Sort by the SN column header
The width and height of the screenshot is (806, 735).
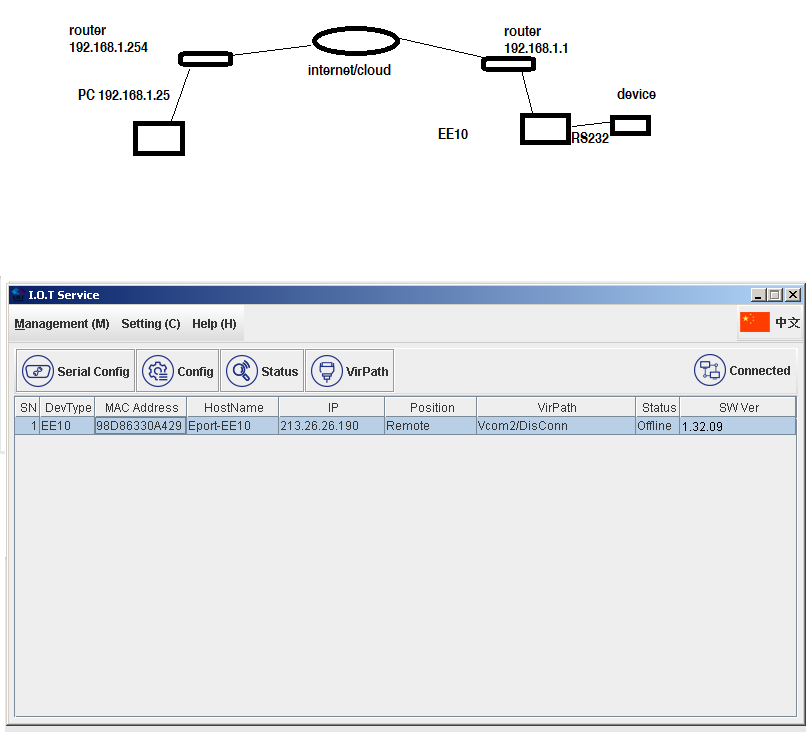point(28,408)
